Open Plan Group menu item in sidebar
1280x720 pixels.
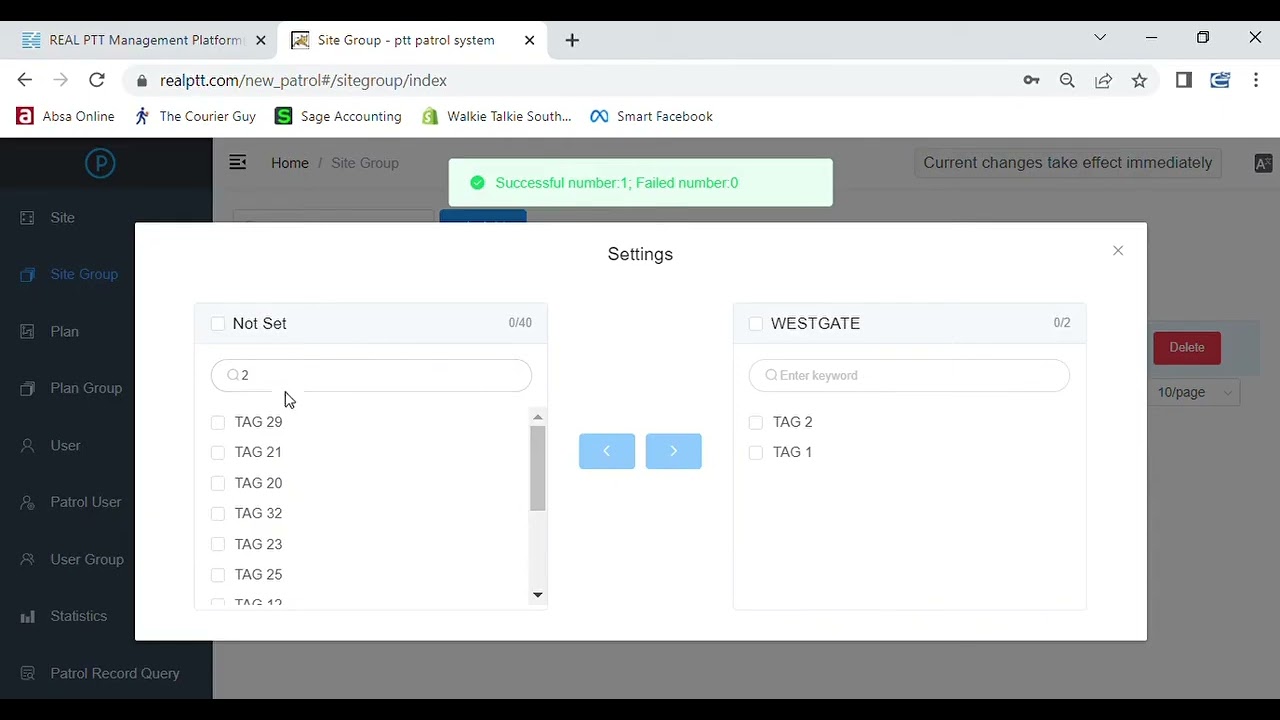pos(86,388)
